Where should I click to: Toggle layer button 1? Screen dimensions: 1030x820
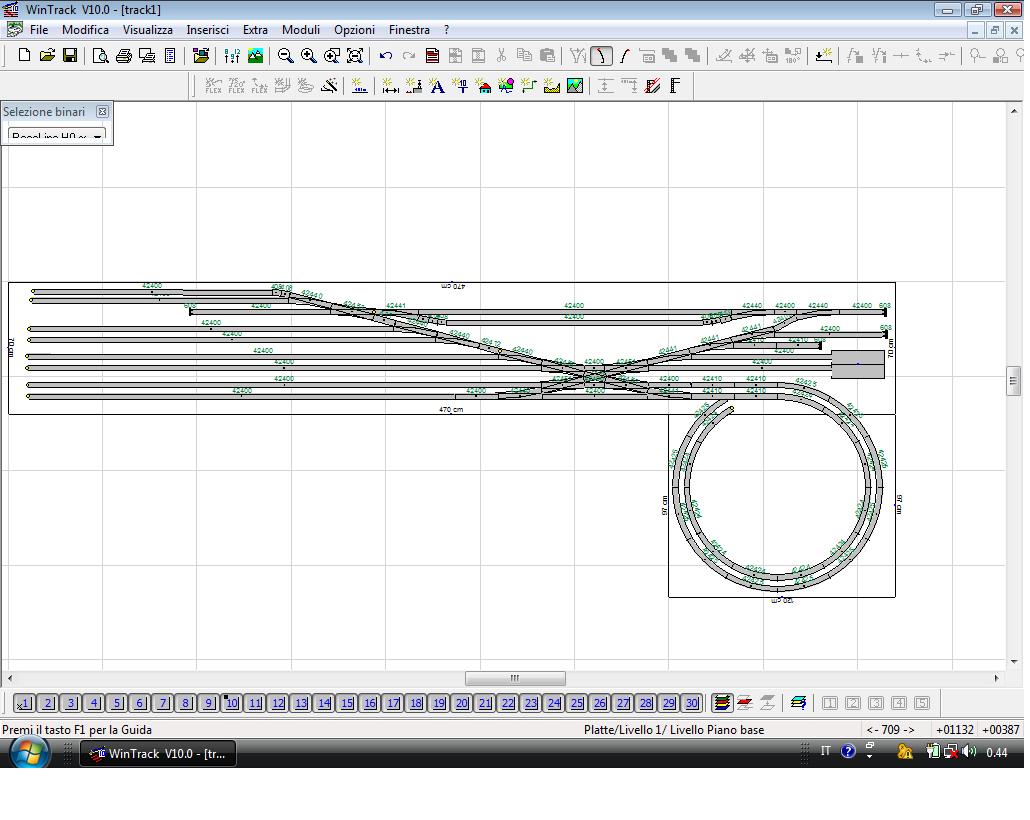24,703
